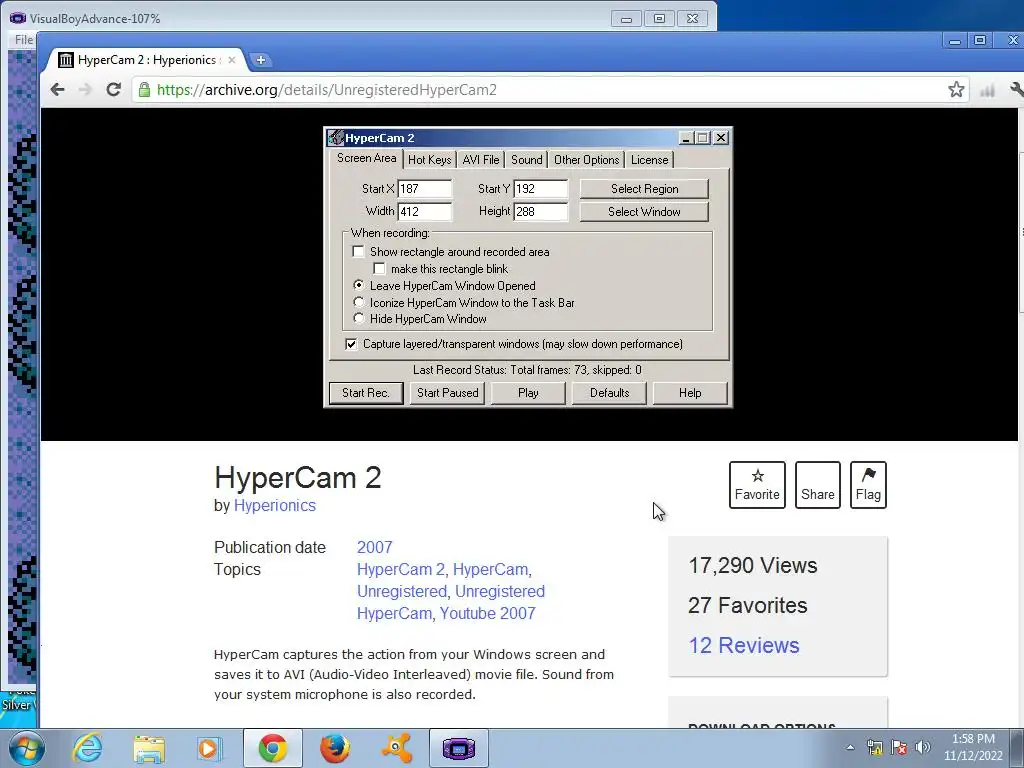This screenshot has height=768, width=1024.
Task: Open the Other Options tab
Action: click(586, 159)
